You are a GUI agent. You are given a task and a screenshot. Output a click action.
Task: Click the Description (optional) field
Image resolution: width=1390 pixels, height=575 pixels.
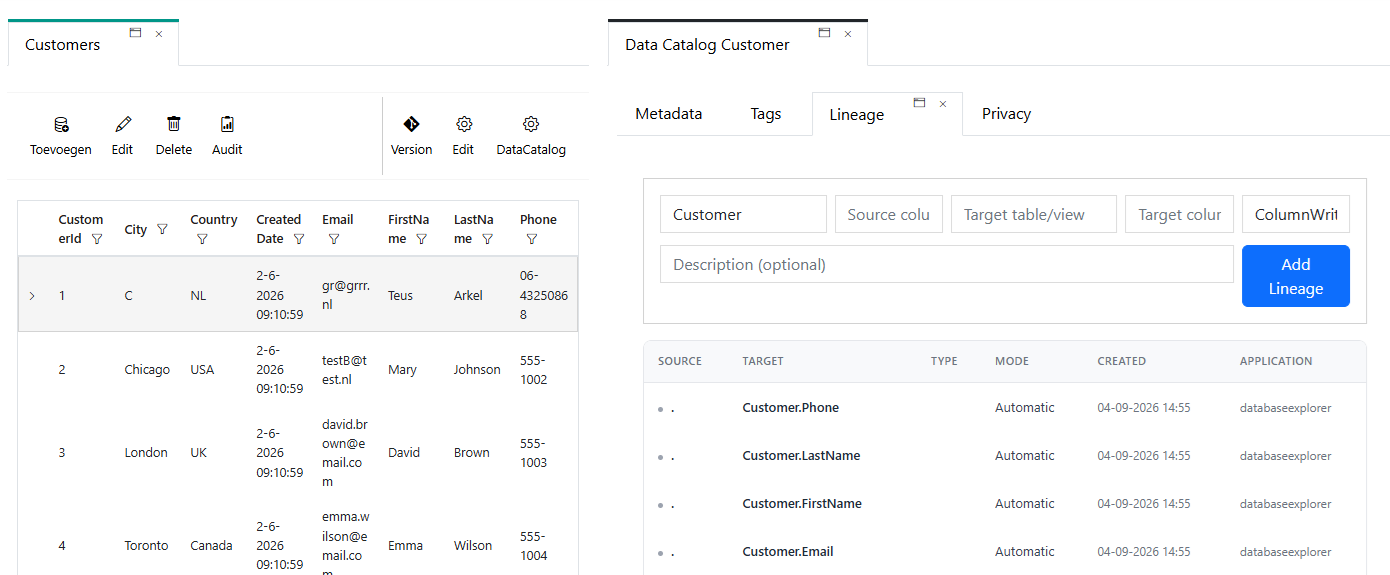pyautogui.click(x=947, y=264)
